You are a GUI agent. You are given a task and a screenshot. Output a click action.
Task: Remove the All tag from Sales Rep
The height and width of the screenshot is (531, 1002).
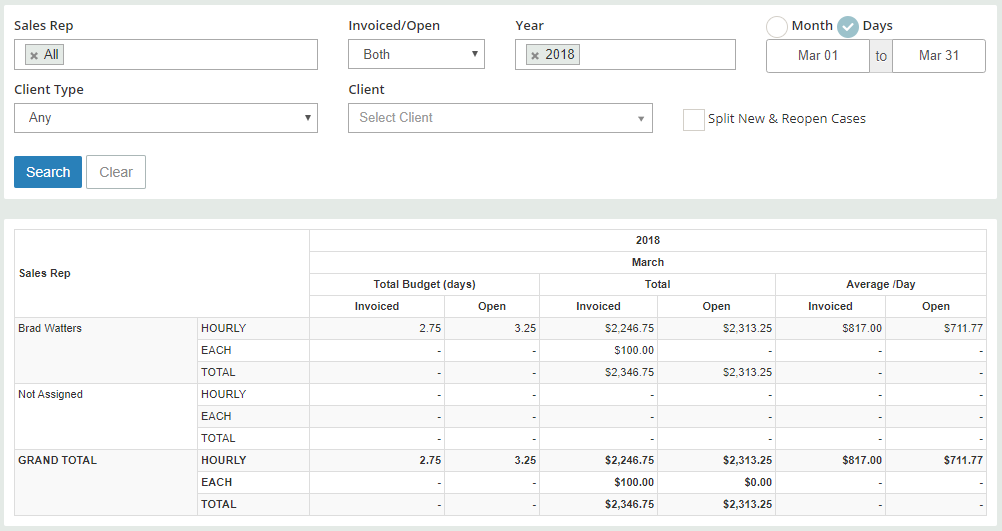tap(34, 56)
